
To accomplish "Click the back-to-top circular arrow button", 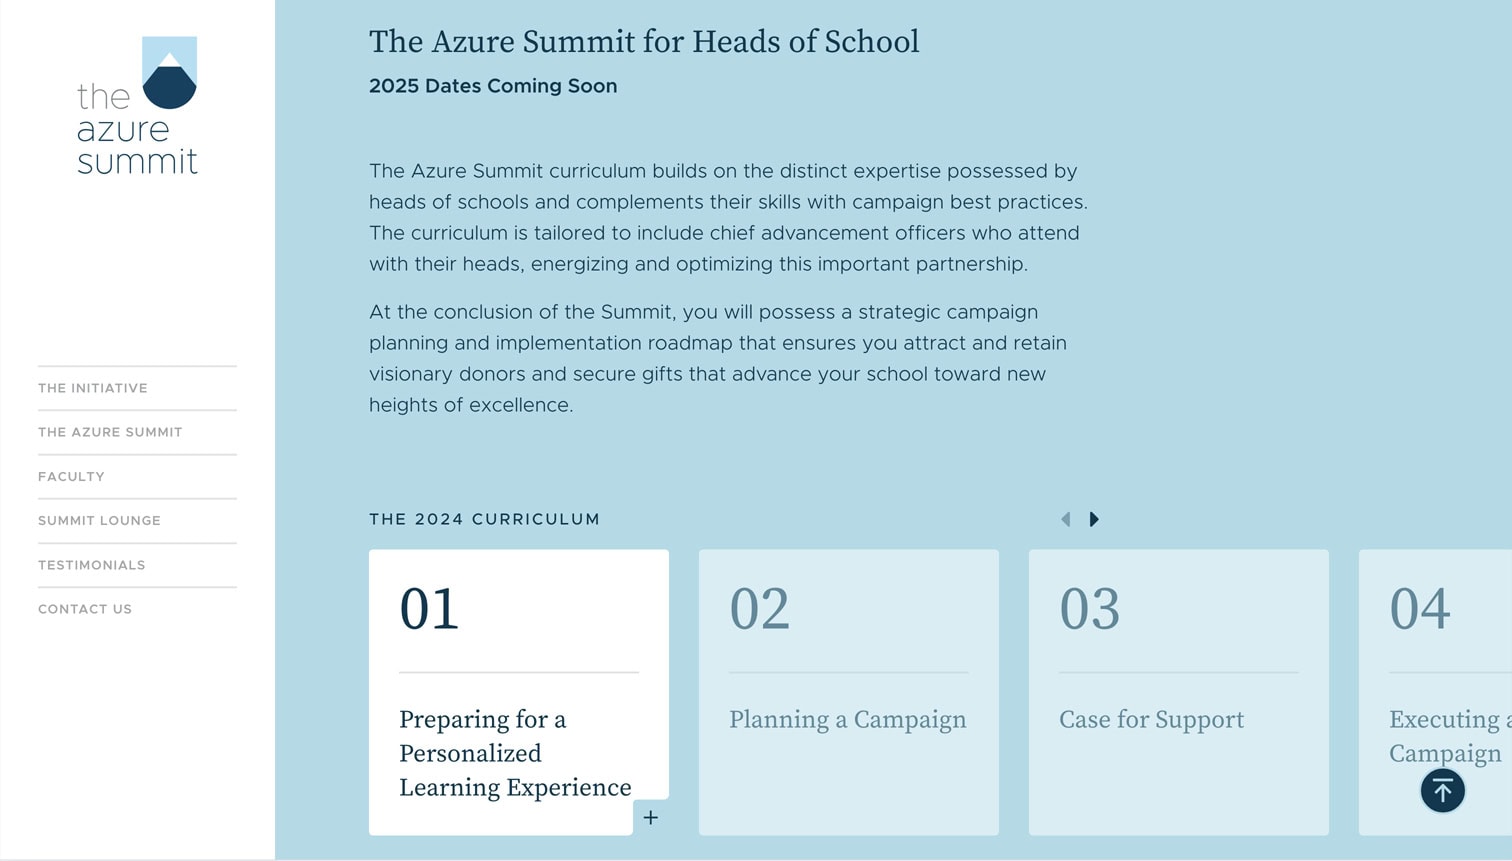I will [1441, 790].
